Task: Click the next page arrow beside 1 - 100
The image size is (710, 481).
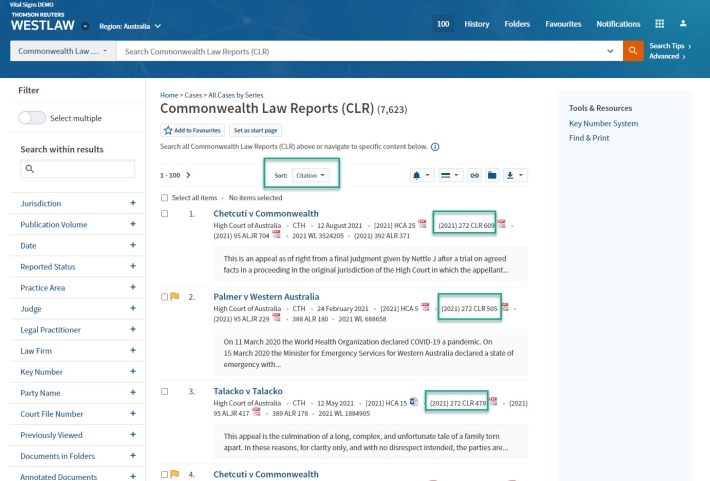Action: coord(188,175)
